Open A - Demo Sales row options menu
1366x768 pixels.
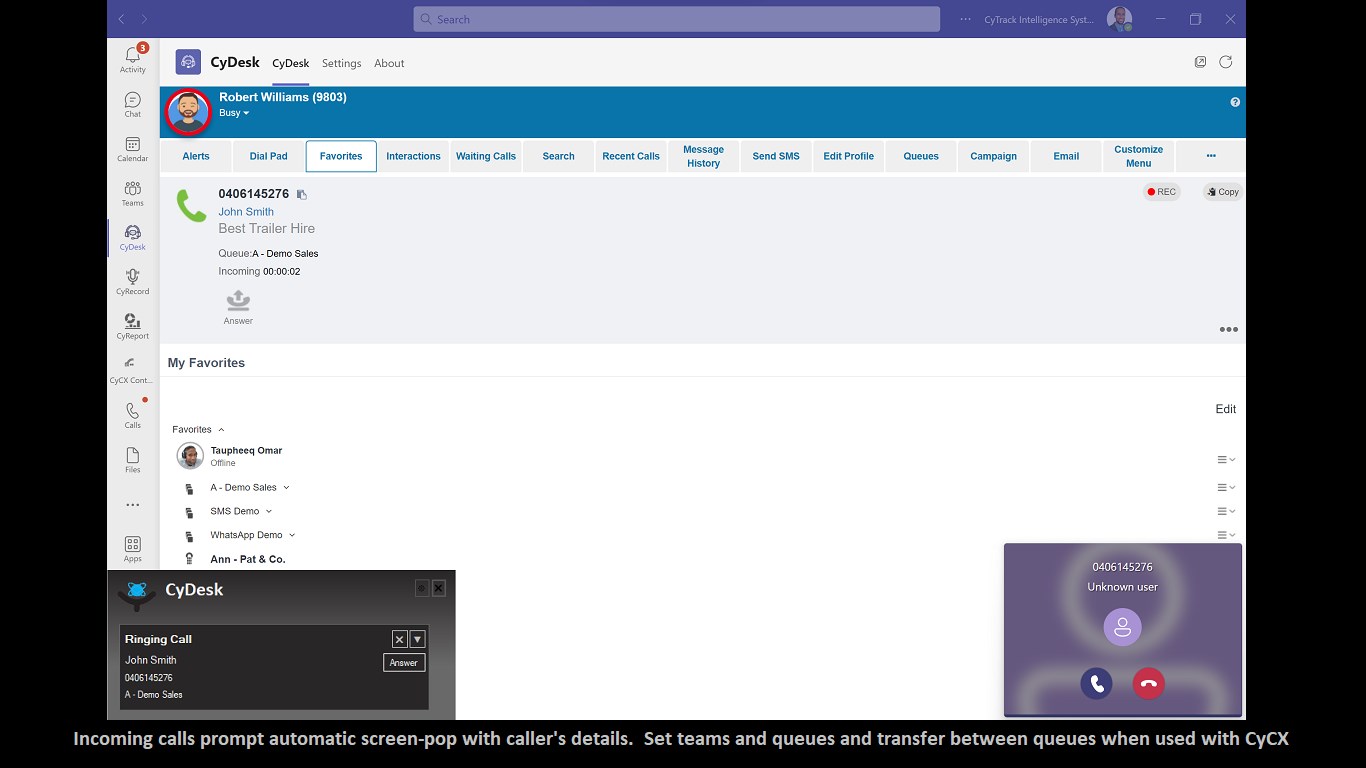click(1226, 488)
